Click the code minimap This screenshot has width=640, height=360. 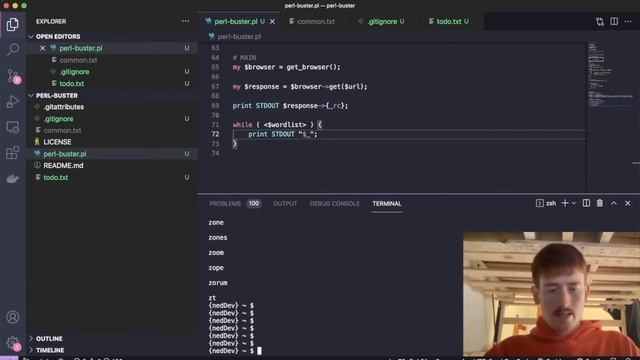point(611,76)
